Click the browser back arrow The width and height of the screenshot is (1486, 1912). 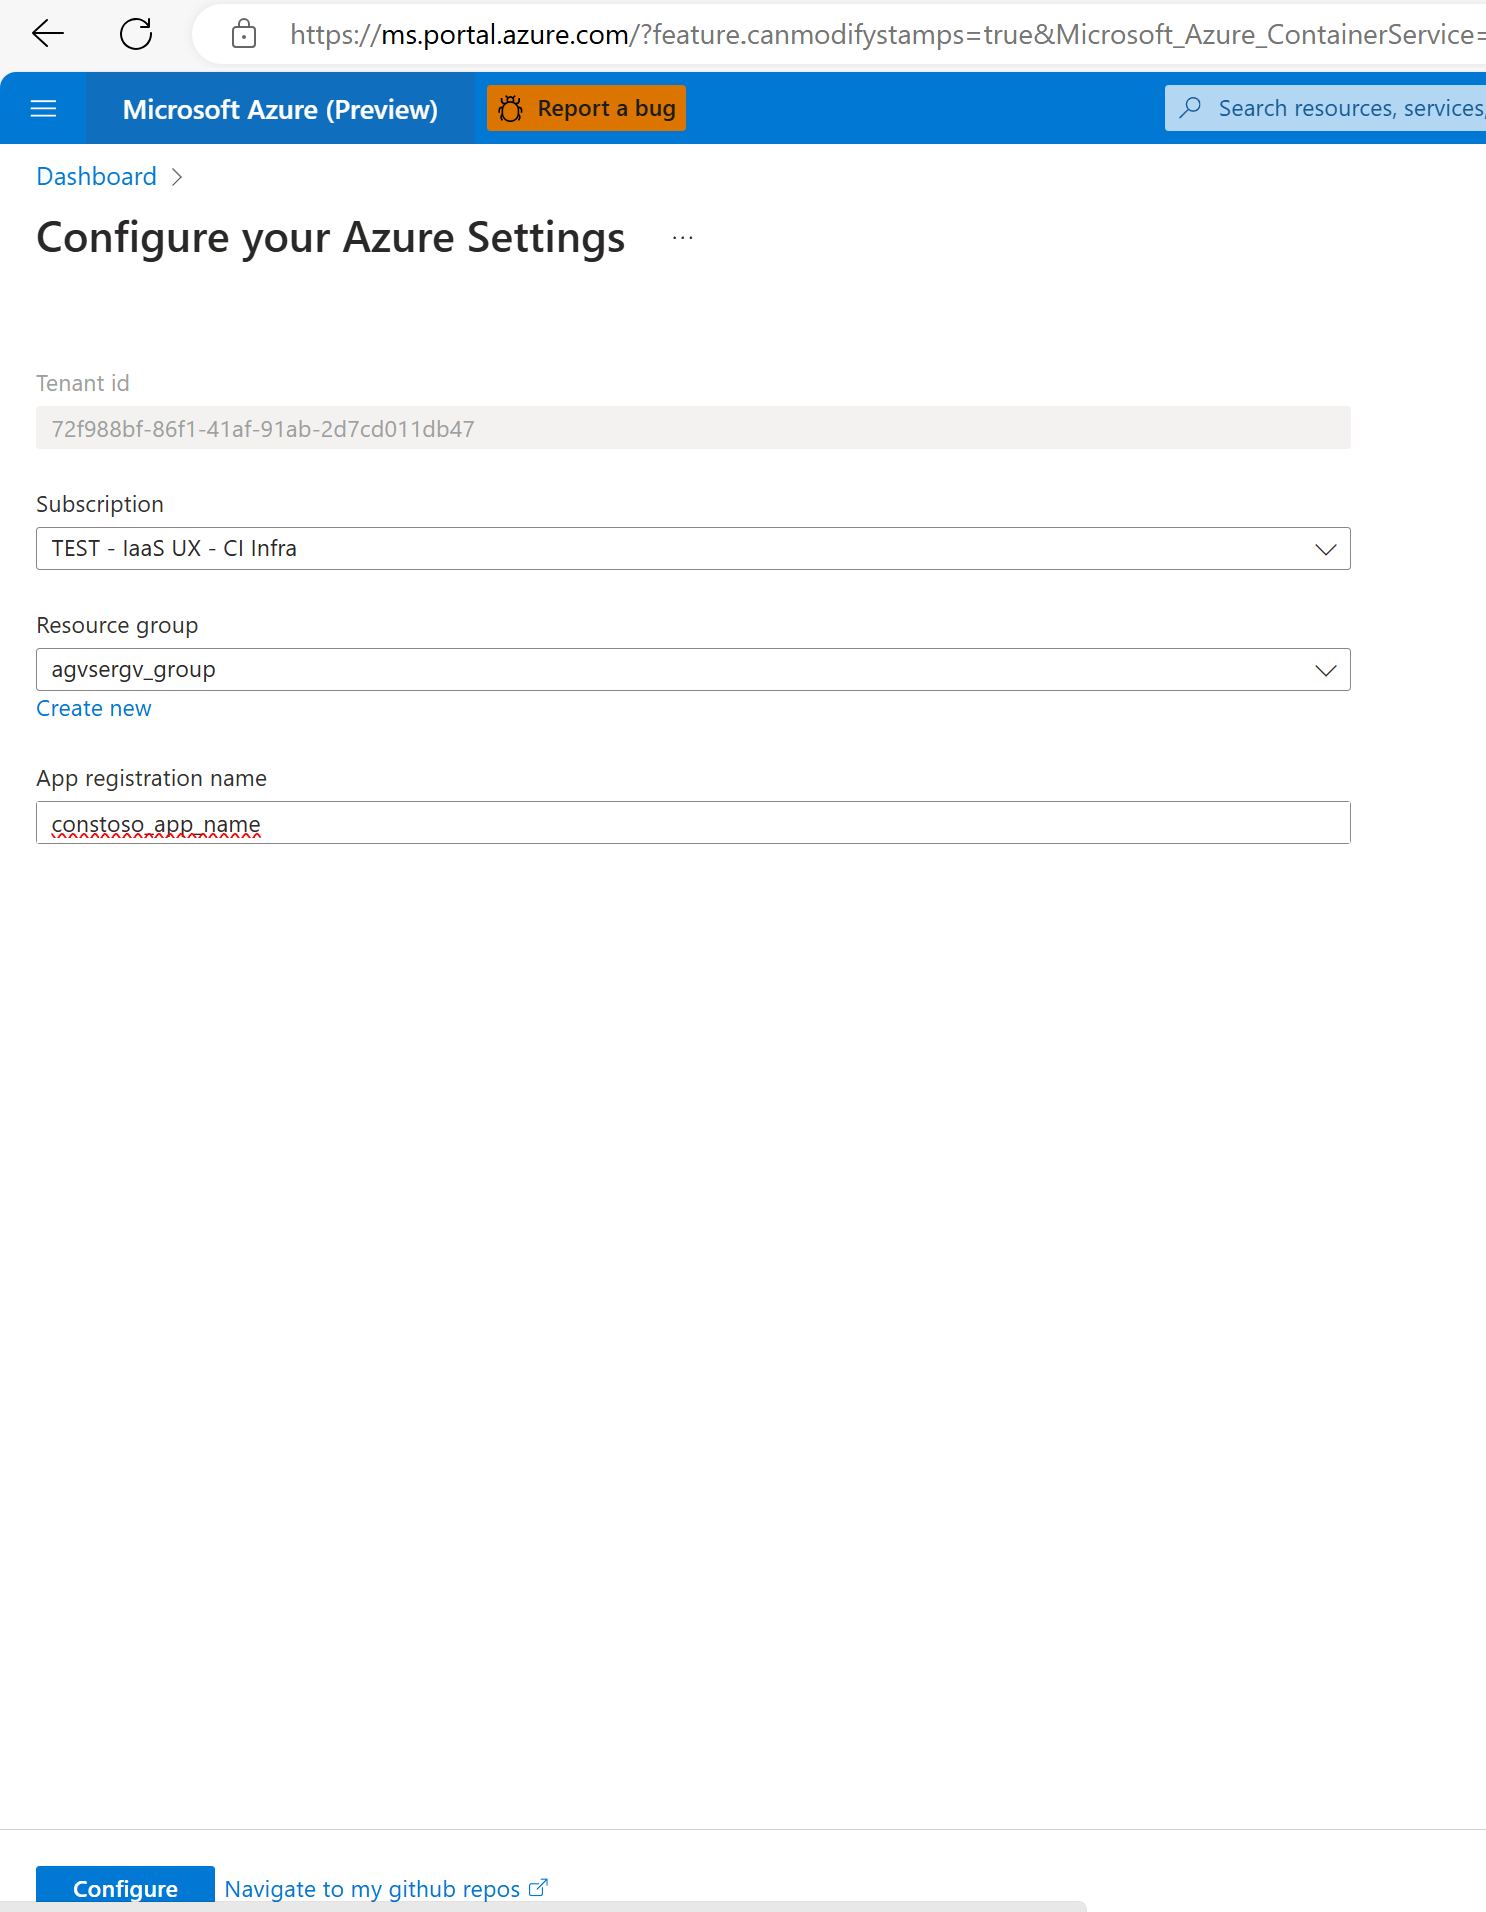[x=48, y=34]
